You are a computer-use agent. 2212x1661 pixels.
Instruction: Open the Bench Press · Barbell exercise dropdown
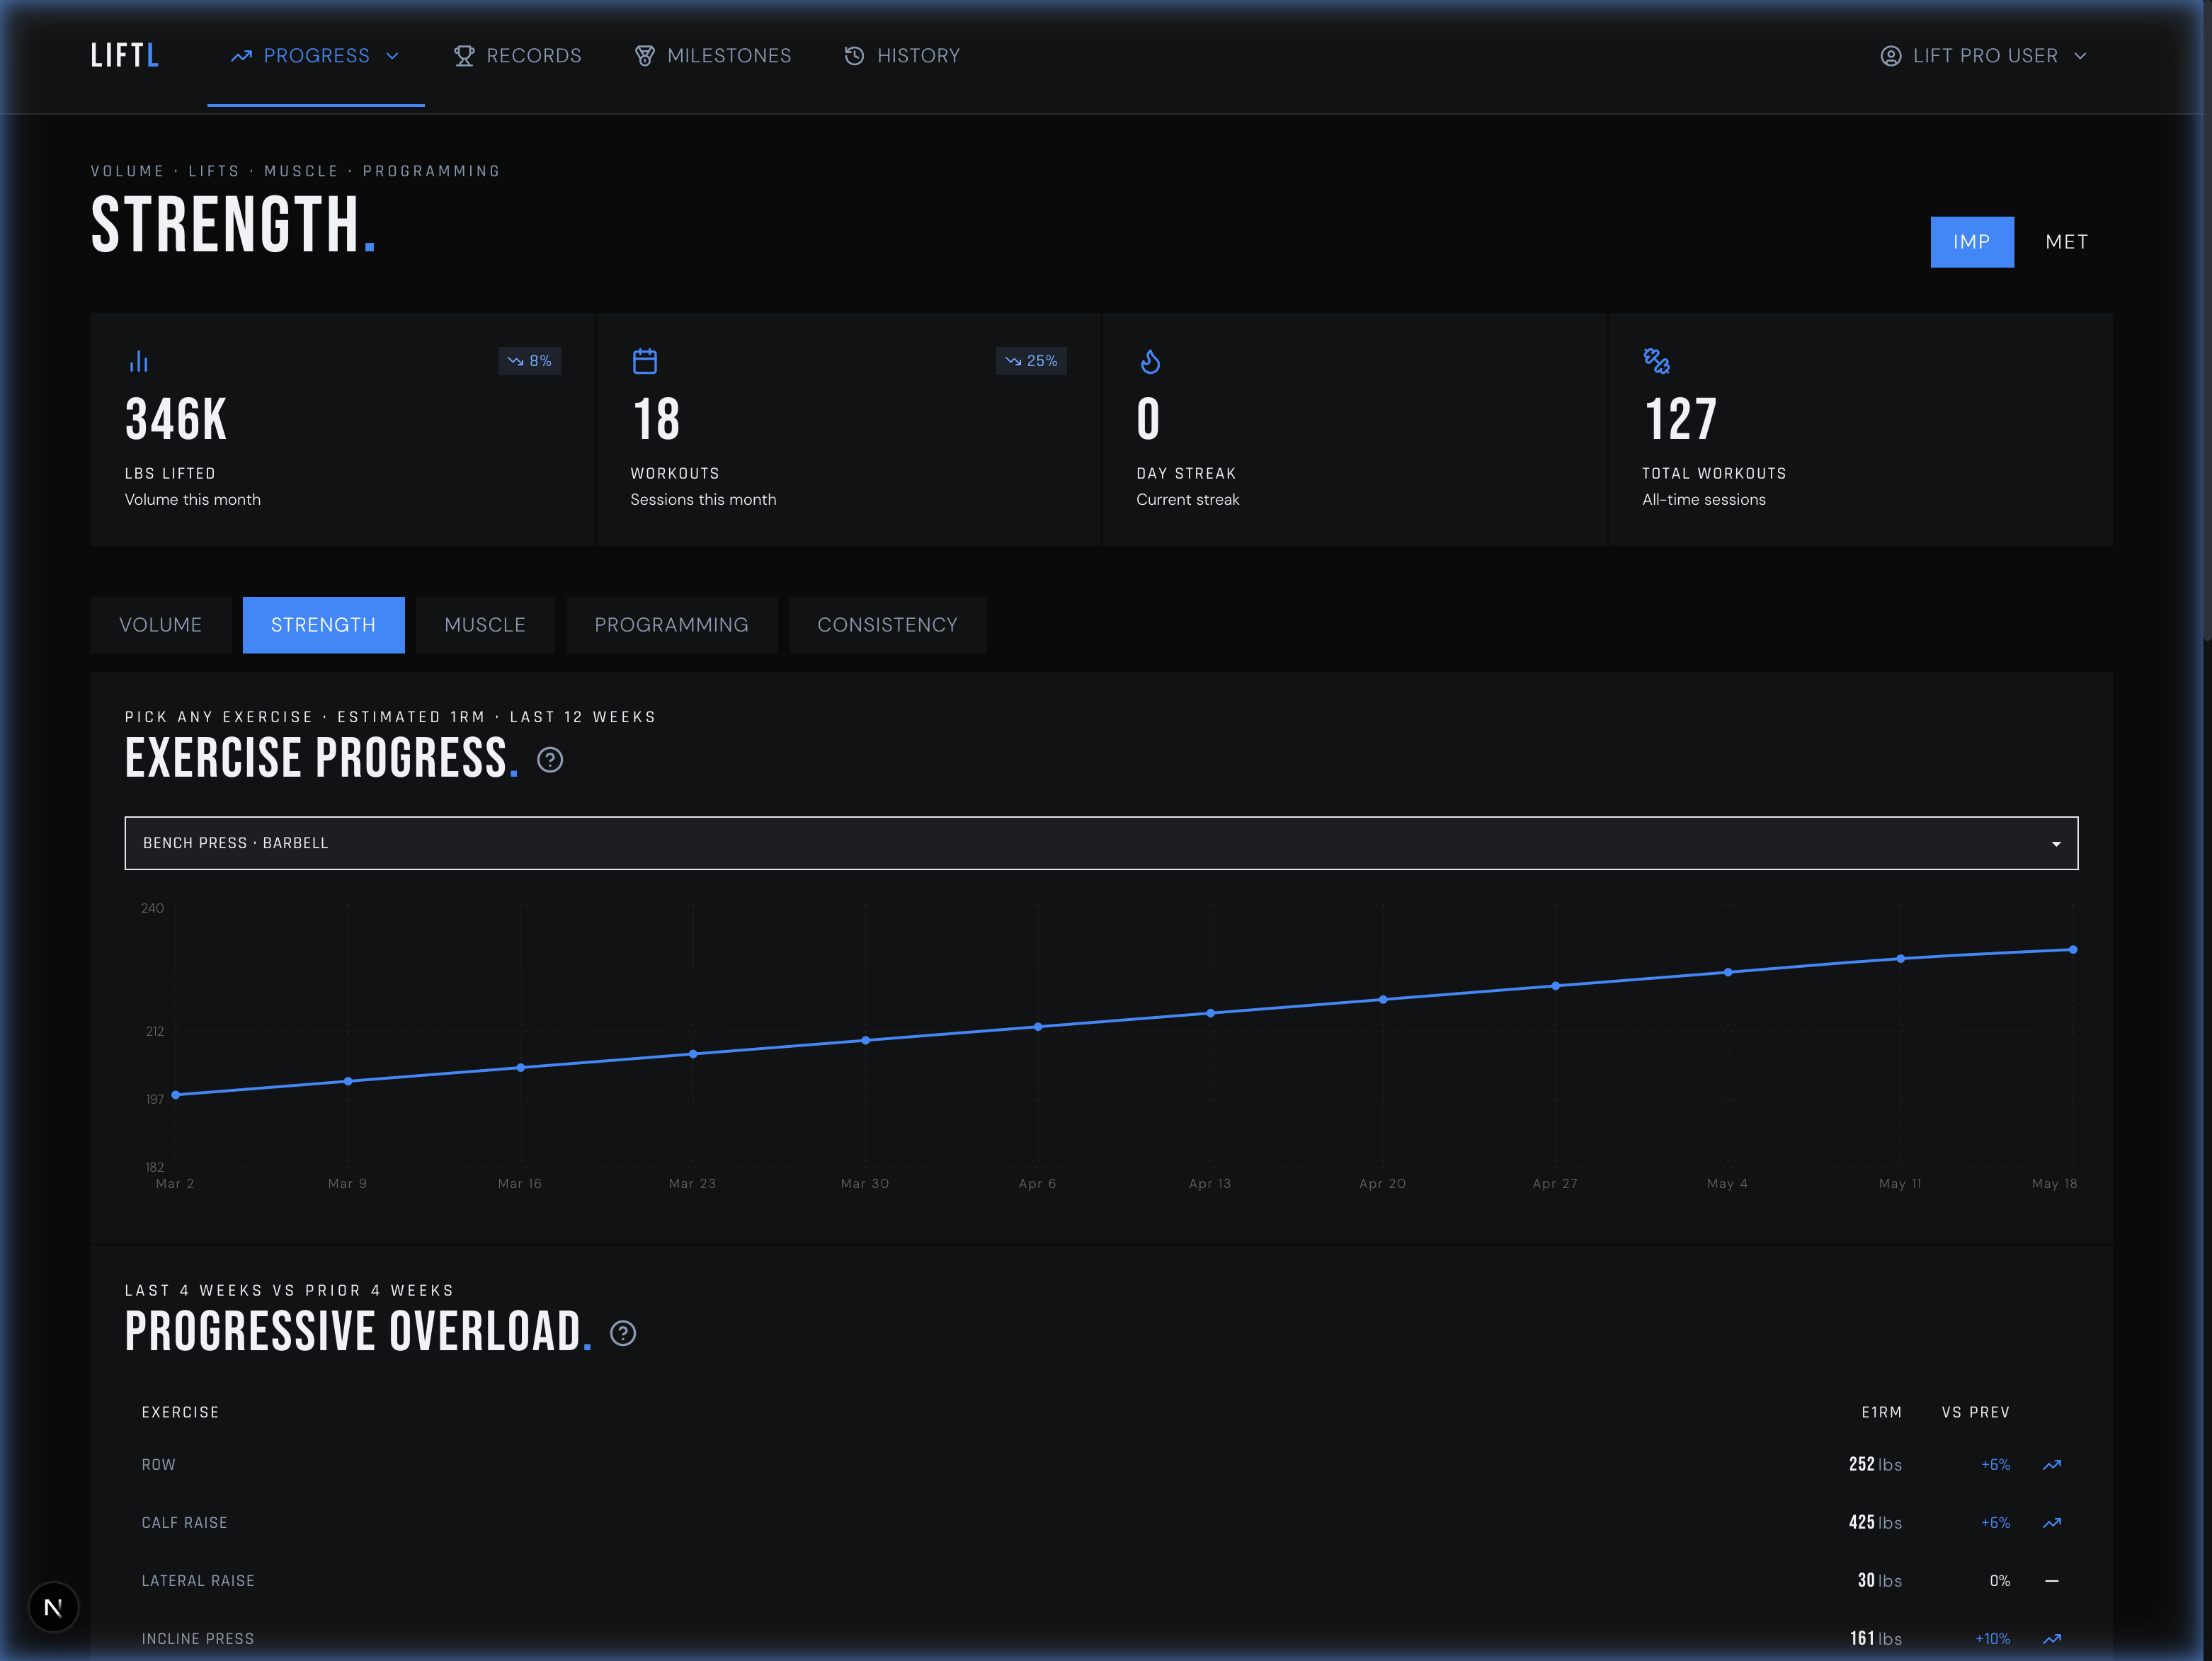1101,843
